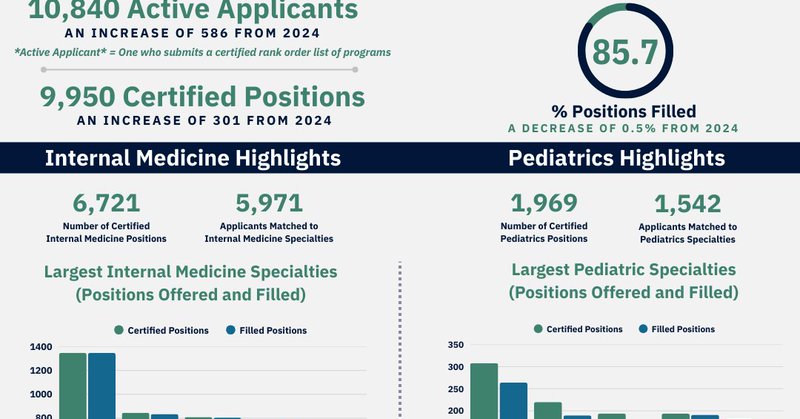Click 'Filled Positions' legend label in Pediatric chart

tap(683, 329)
